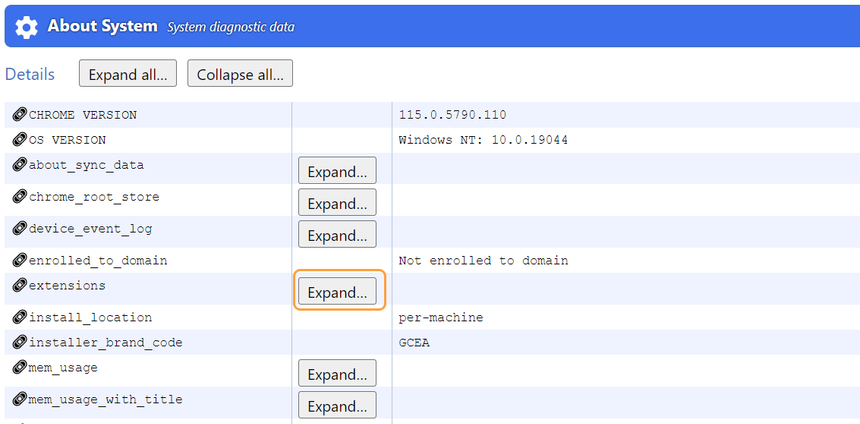
Task: Select the Not enrolled to domain value
Action: coord(483,261)
